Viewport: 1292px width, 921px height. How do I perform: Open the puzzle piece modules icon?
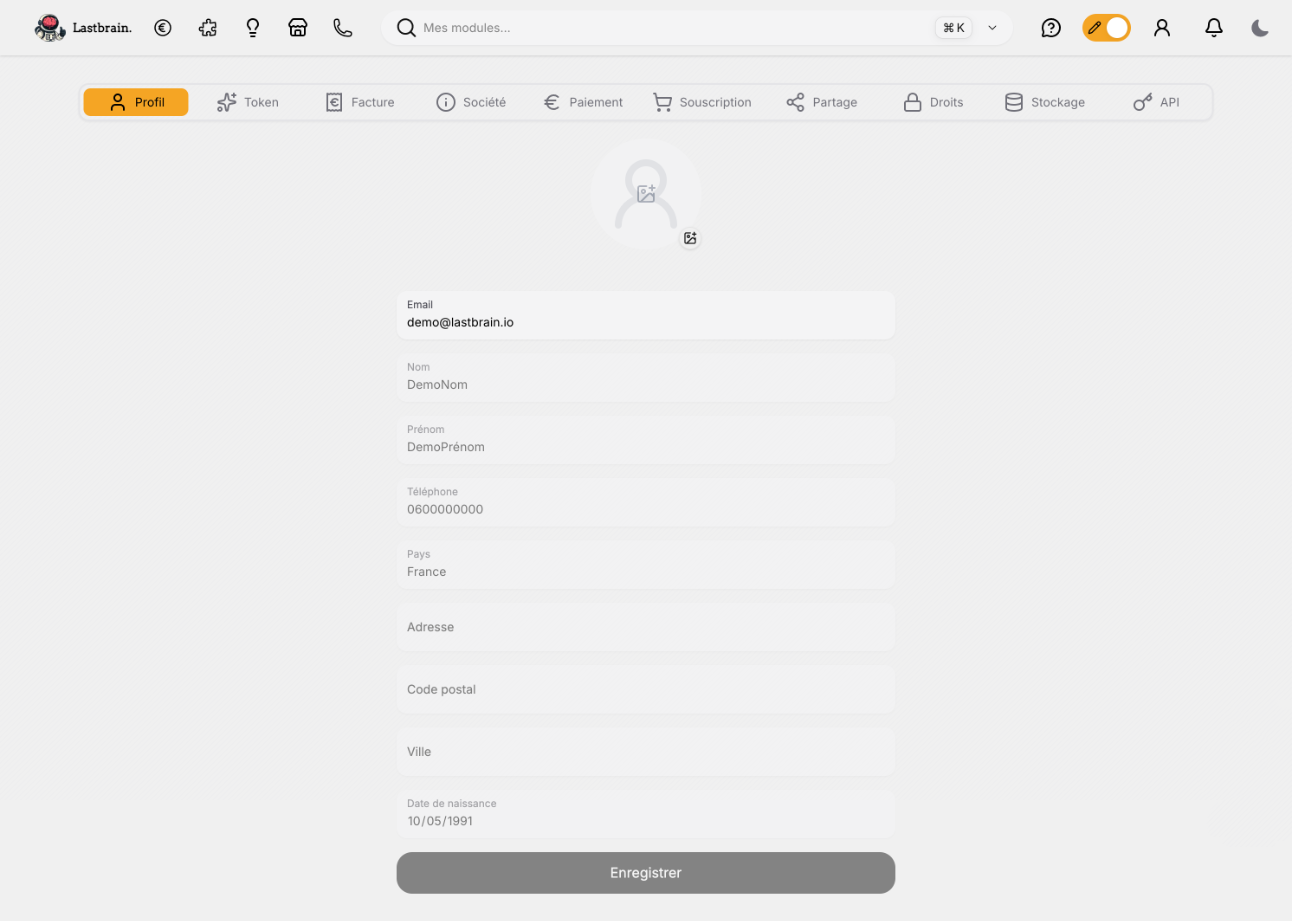pos(208,28)
